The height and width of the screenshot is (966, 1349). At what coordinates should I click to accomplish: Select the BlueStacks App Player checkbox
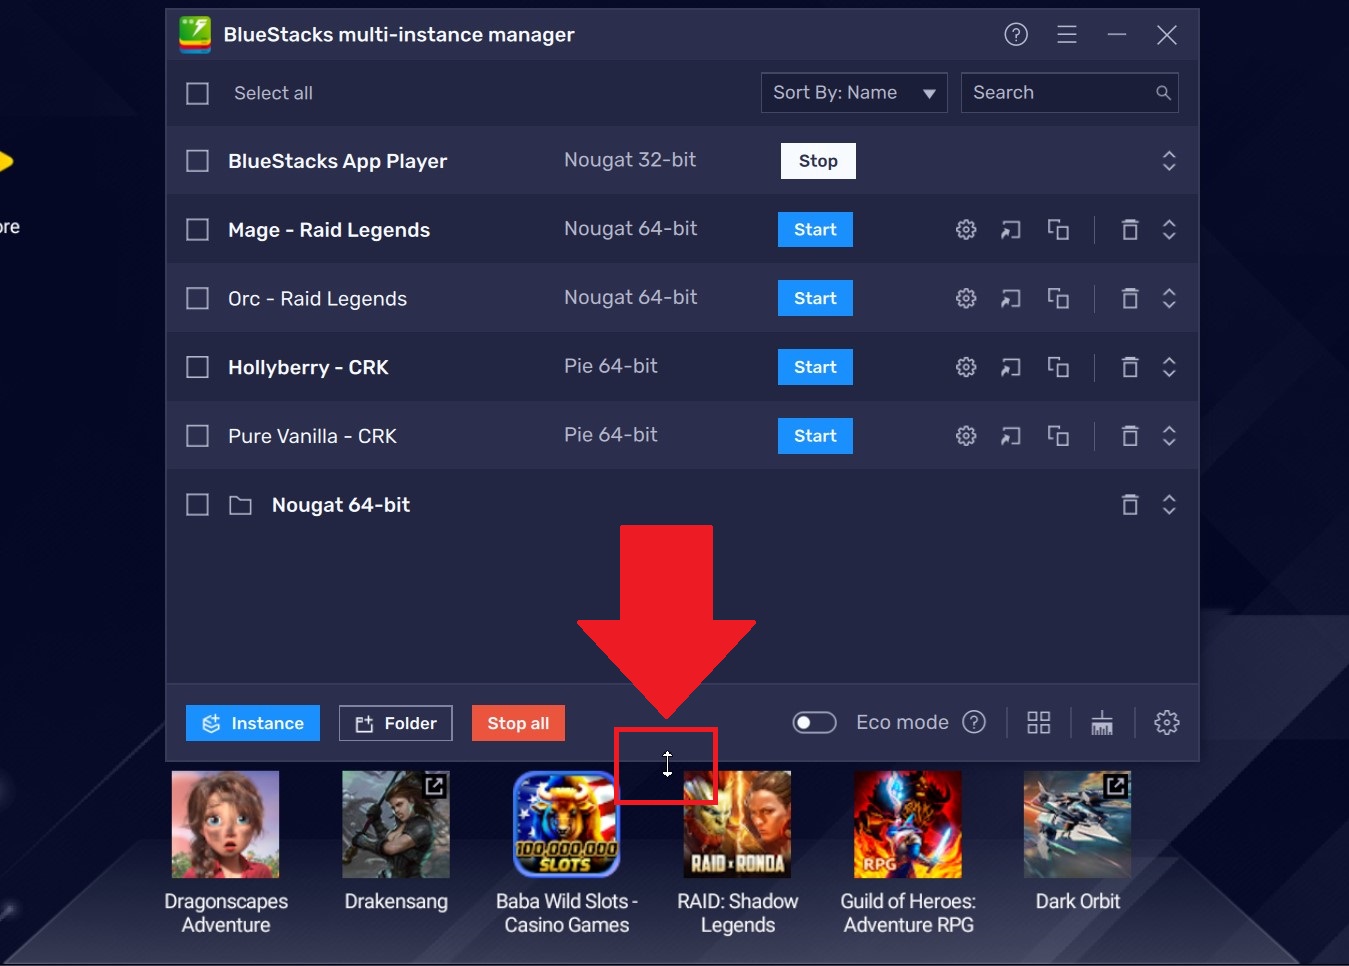197,161
